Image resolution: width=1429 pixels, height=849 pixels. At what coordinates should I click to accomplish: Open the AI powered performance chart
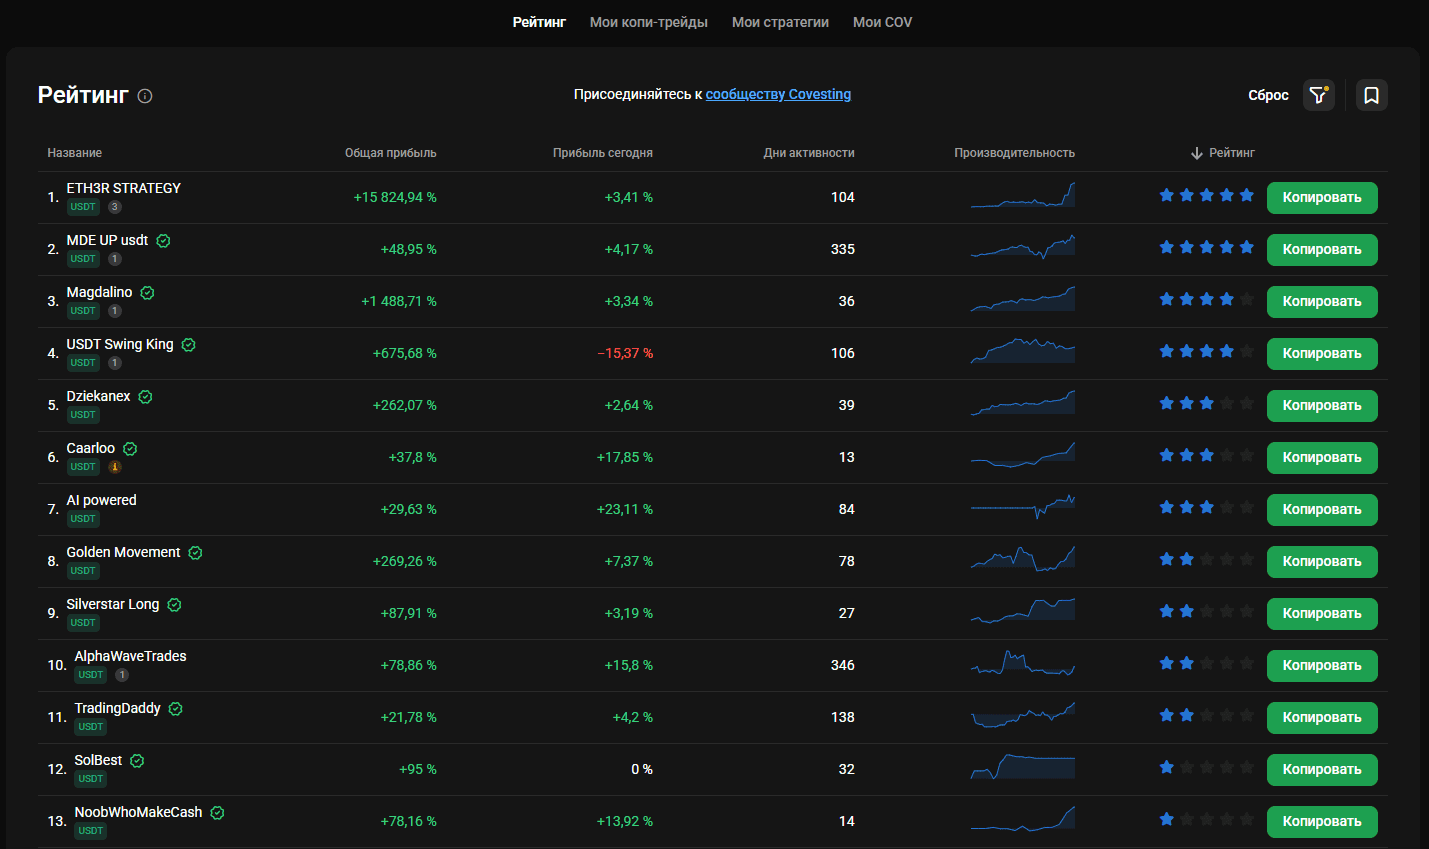pyautogui.click(x=1023, y=507)
